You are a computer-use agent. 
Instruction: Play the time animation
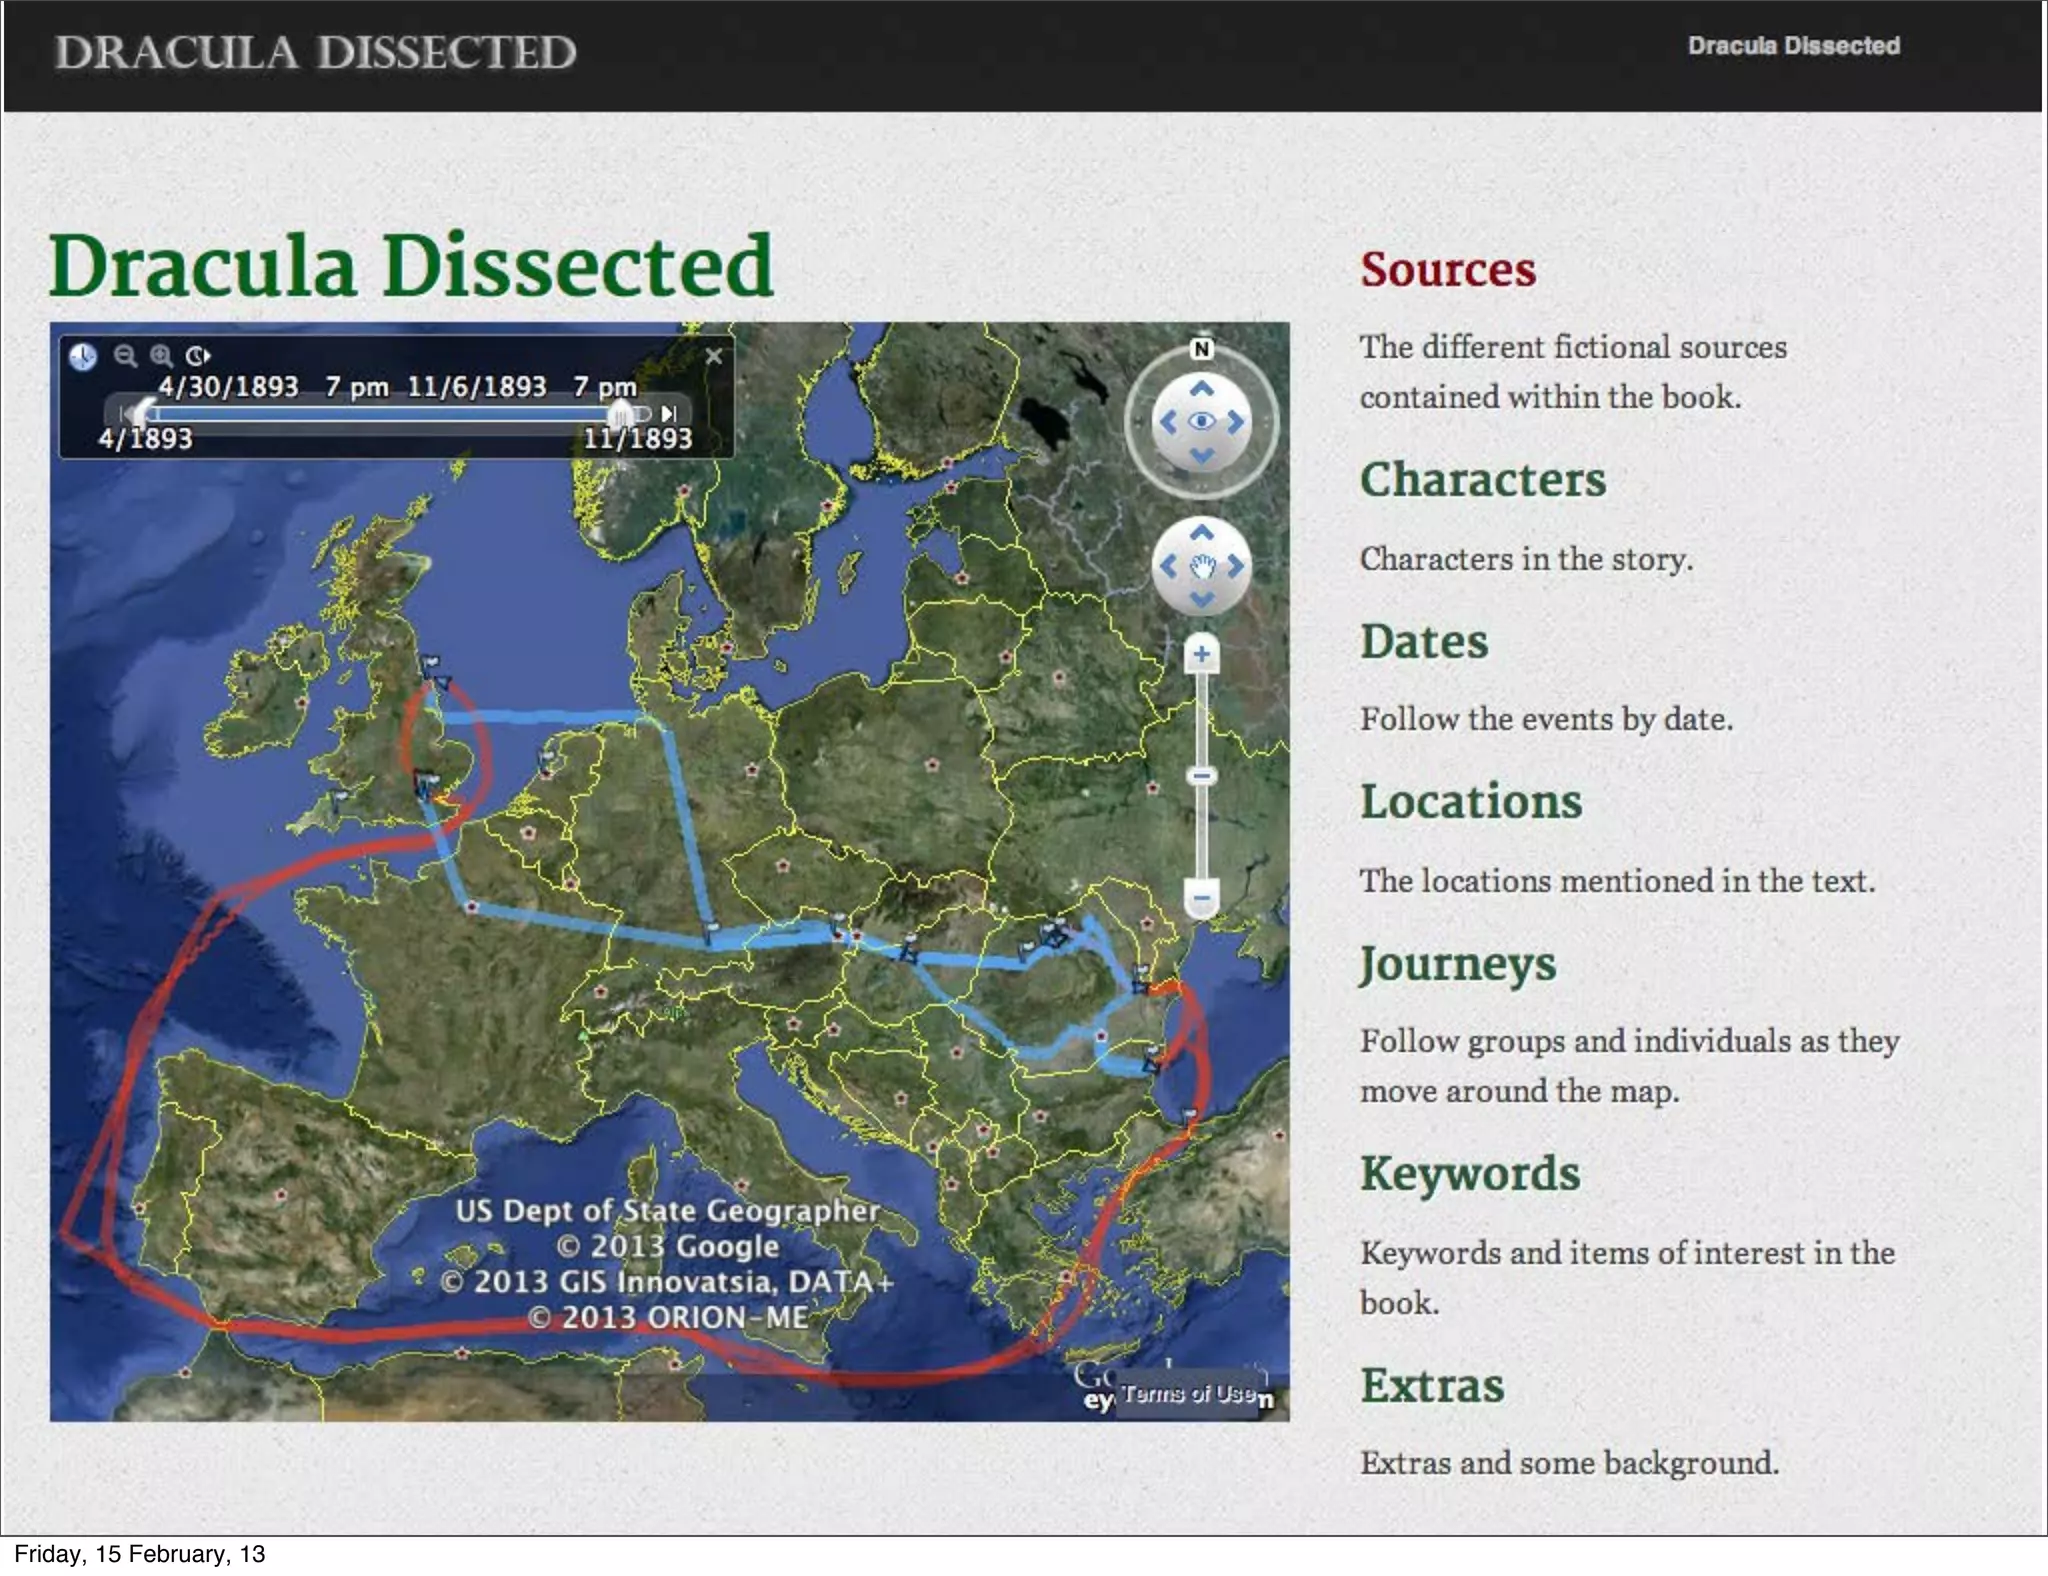tap(198, 356)
